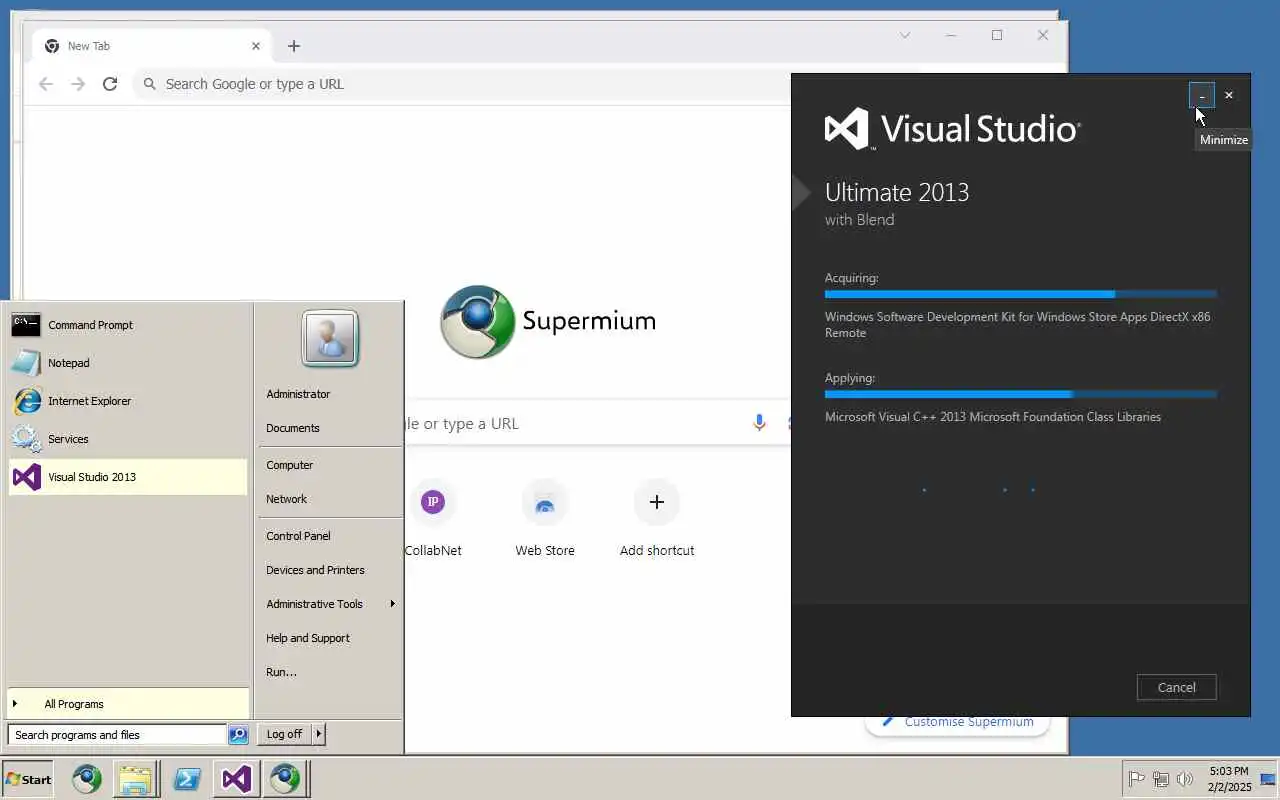The height and width of the screenshot is (800, 1280).
Task: Select the New Tab browser tab
Action: (x=150, y=46)
